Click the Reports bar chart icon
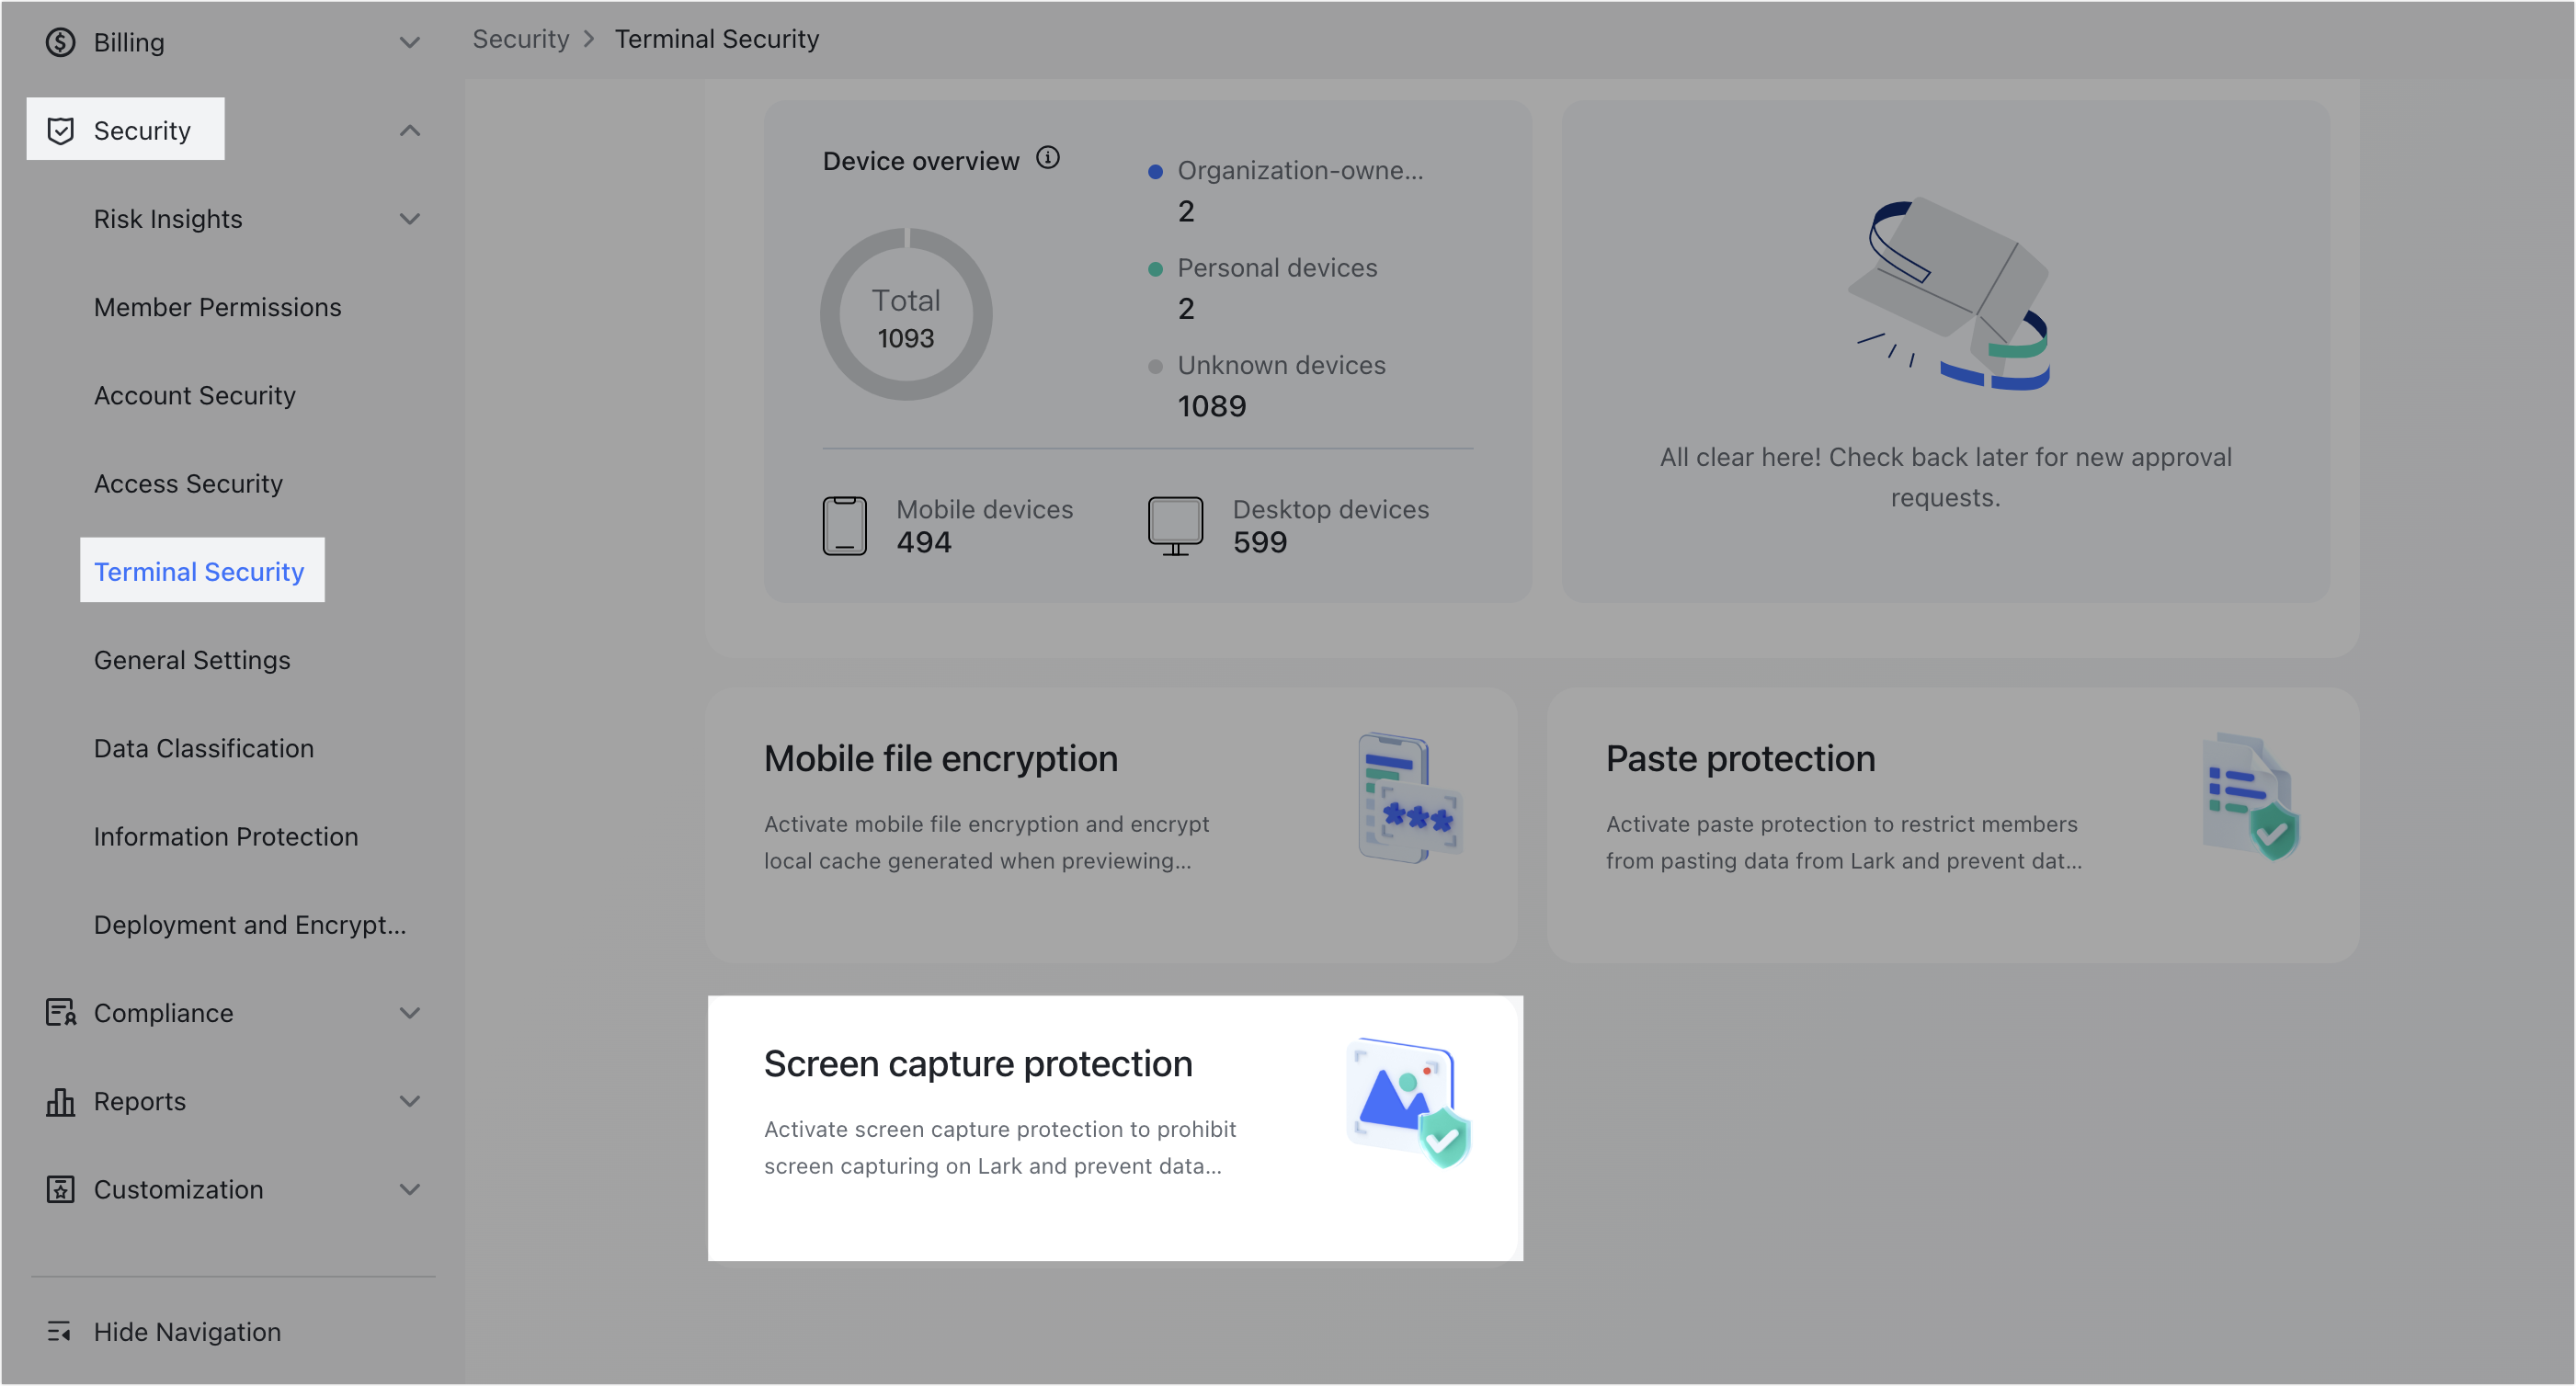 [x=60, y=1100]
